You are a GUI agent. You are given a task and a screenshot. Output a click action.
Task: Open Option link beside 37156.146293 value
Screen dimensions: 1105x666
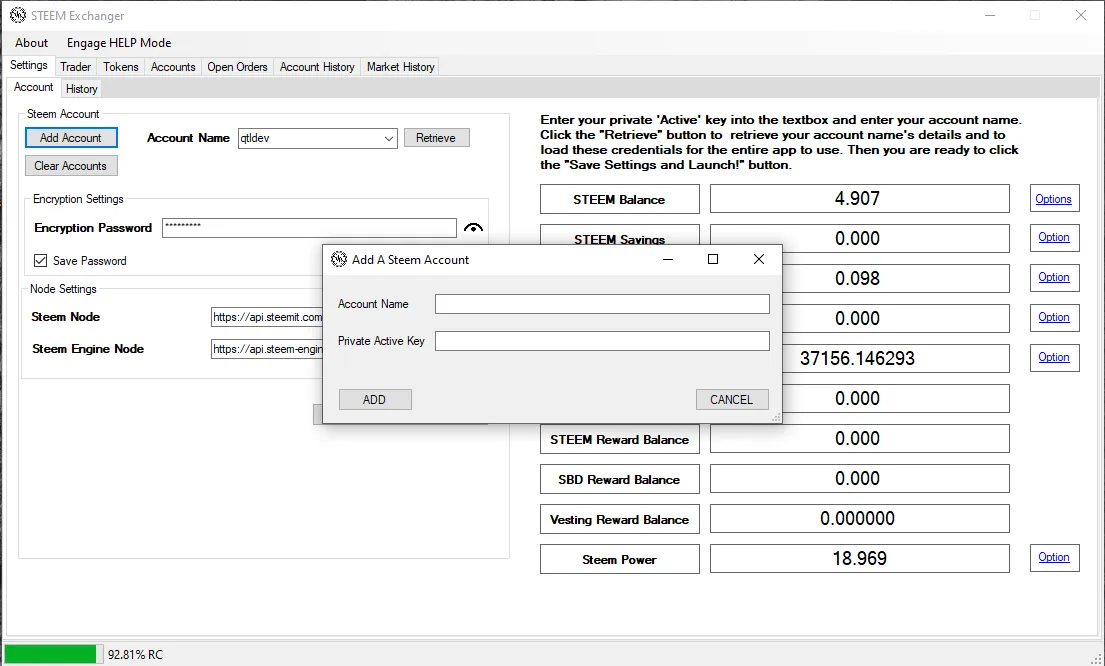(1054, 357)
